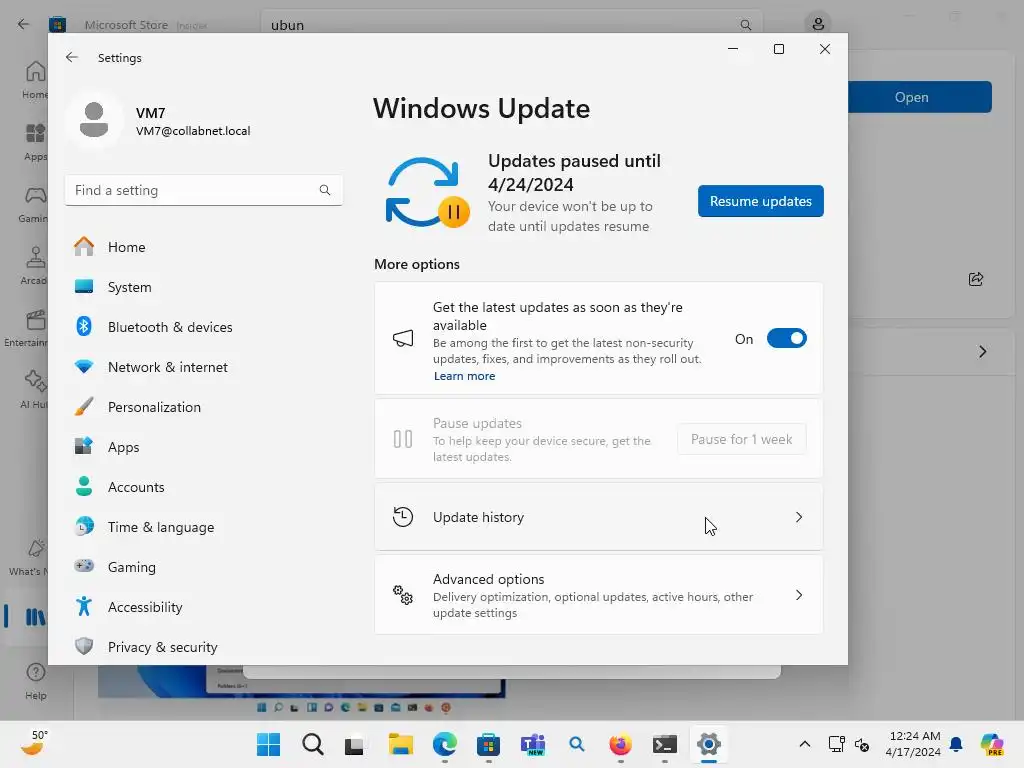This screenshot has width=1024, height=768.
Task: Click the Resume updates button
Action: [760, 201]
